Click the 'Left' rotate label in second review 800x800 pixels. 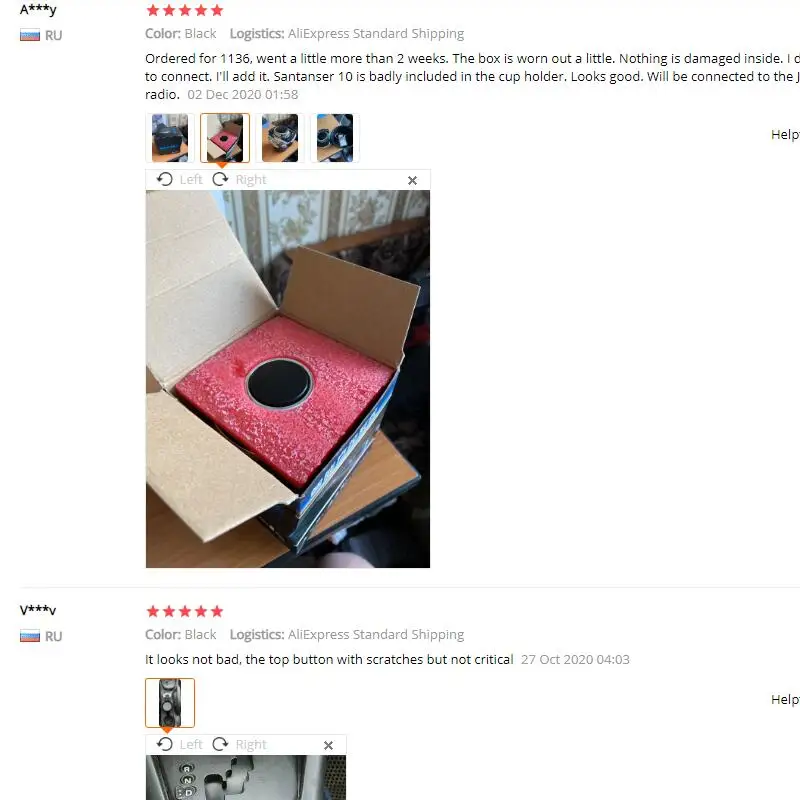click(x=191, y=744)
